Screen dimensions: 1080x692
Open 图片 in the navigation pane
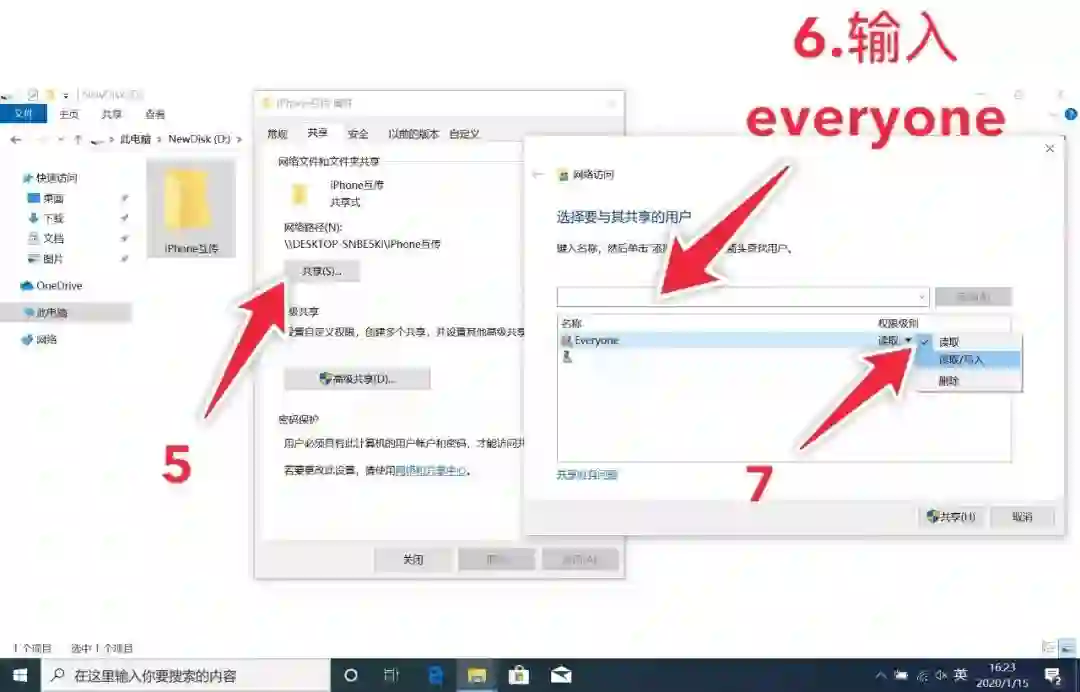tap(52, 259)
